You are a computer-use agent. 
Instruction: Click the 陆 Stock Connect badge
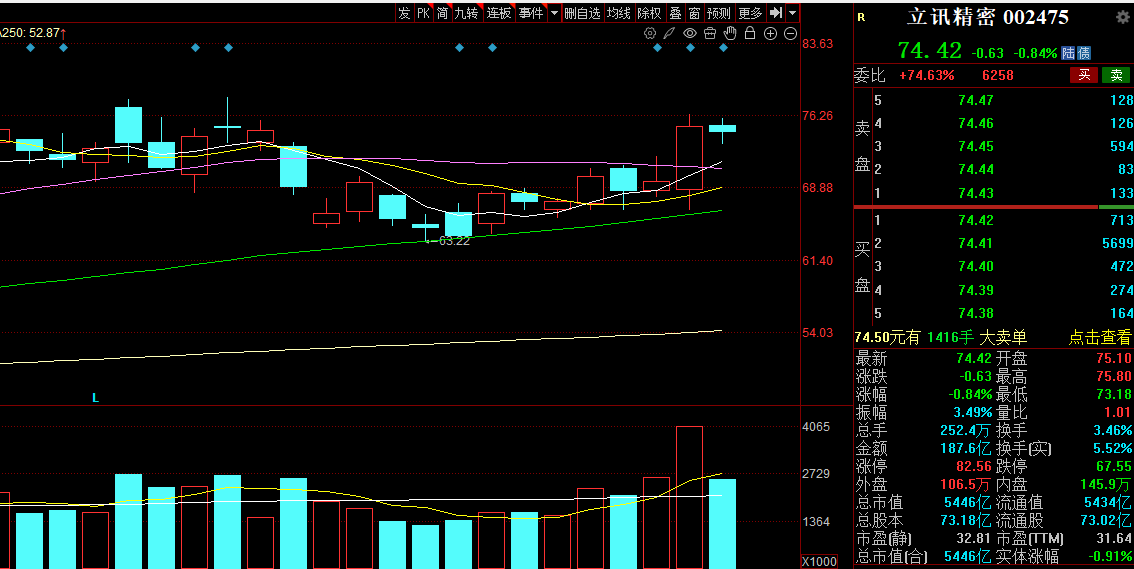click(1068, 53)
